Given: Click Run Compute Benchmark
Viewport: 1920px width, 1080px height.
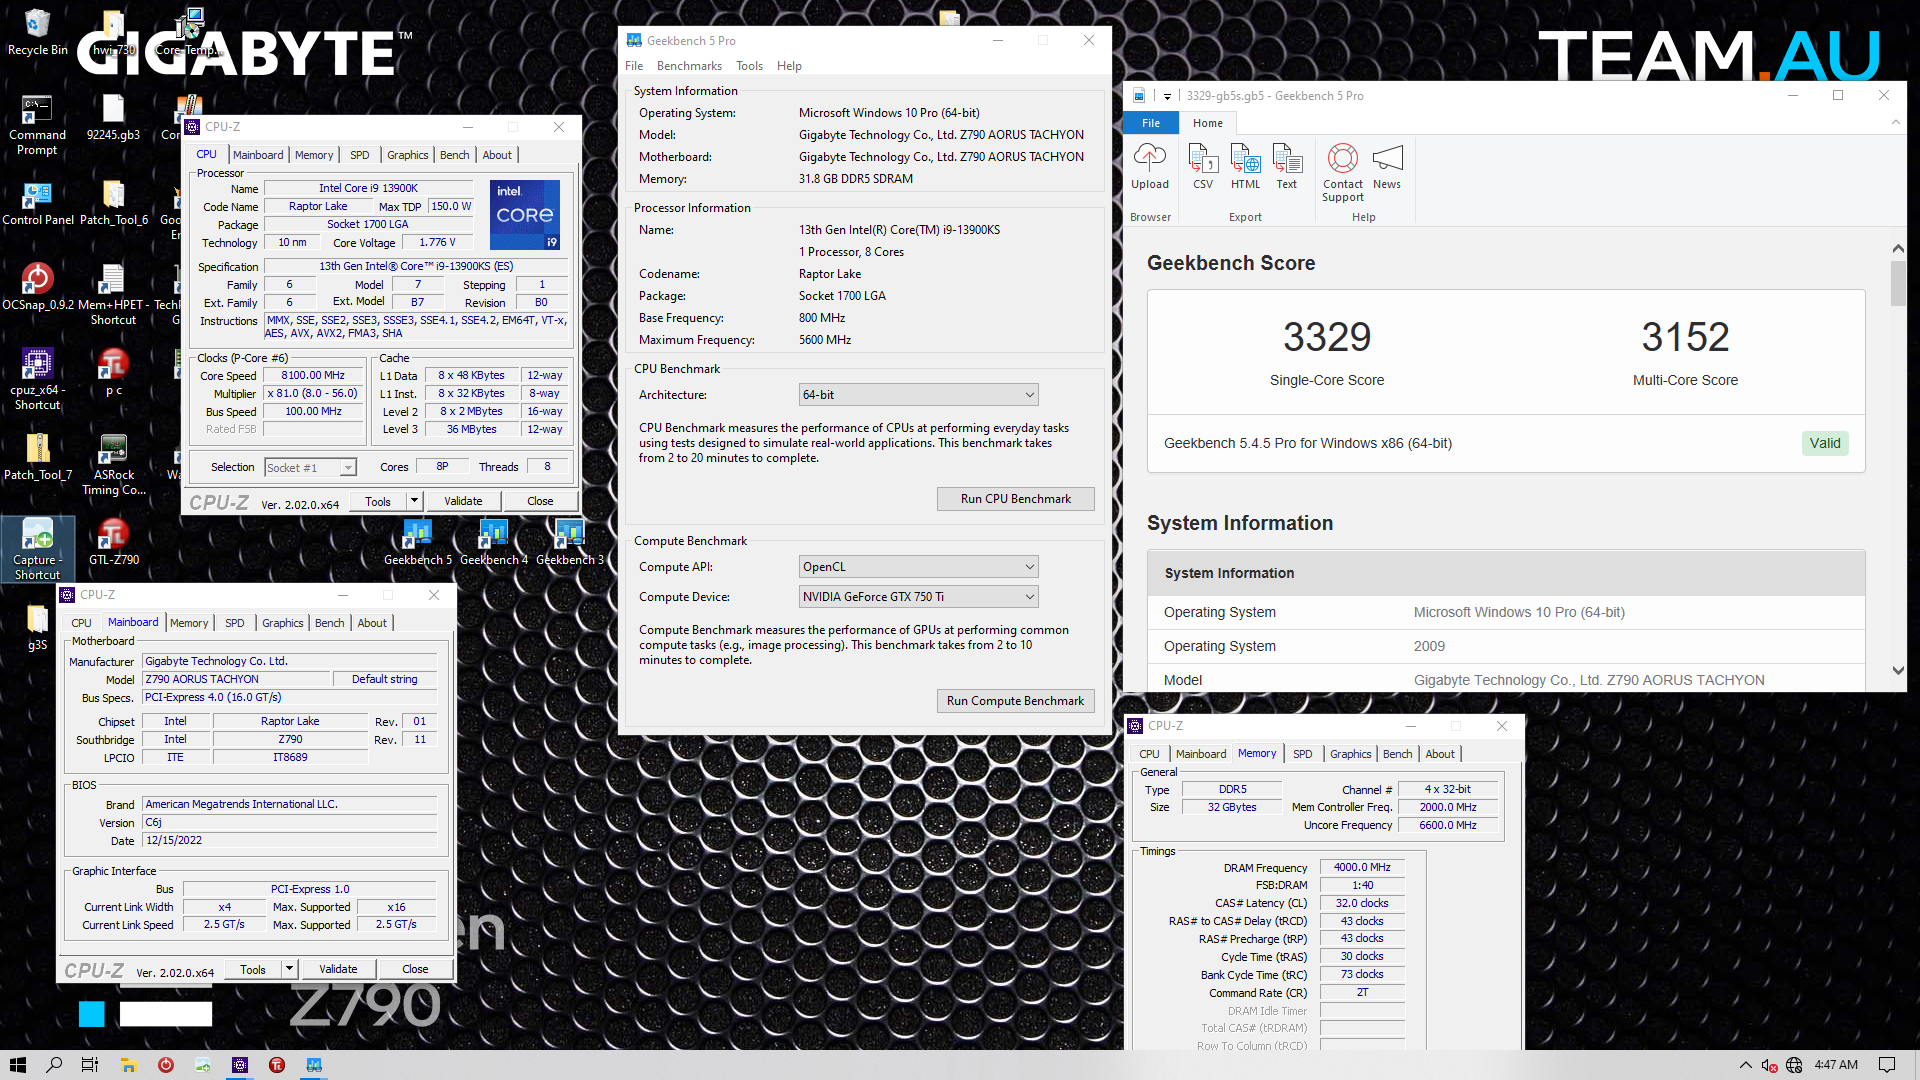Looking at the screenshot, I should click(1015, 701).
